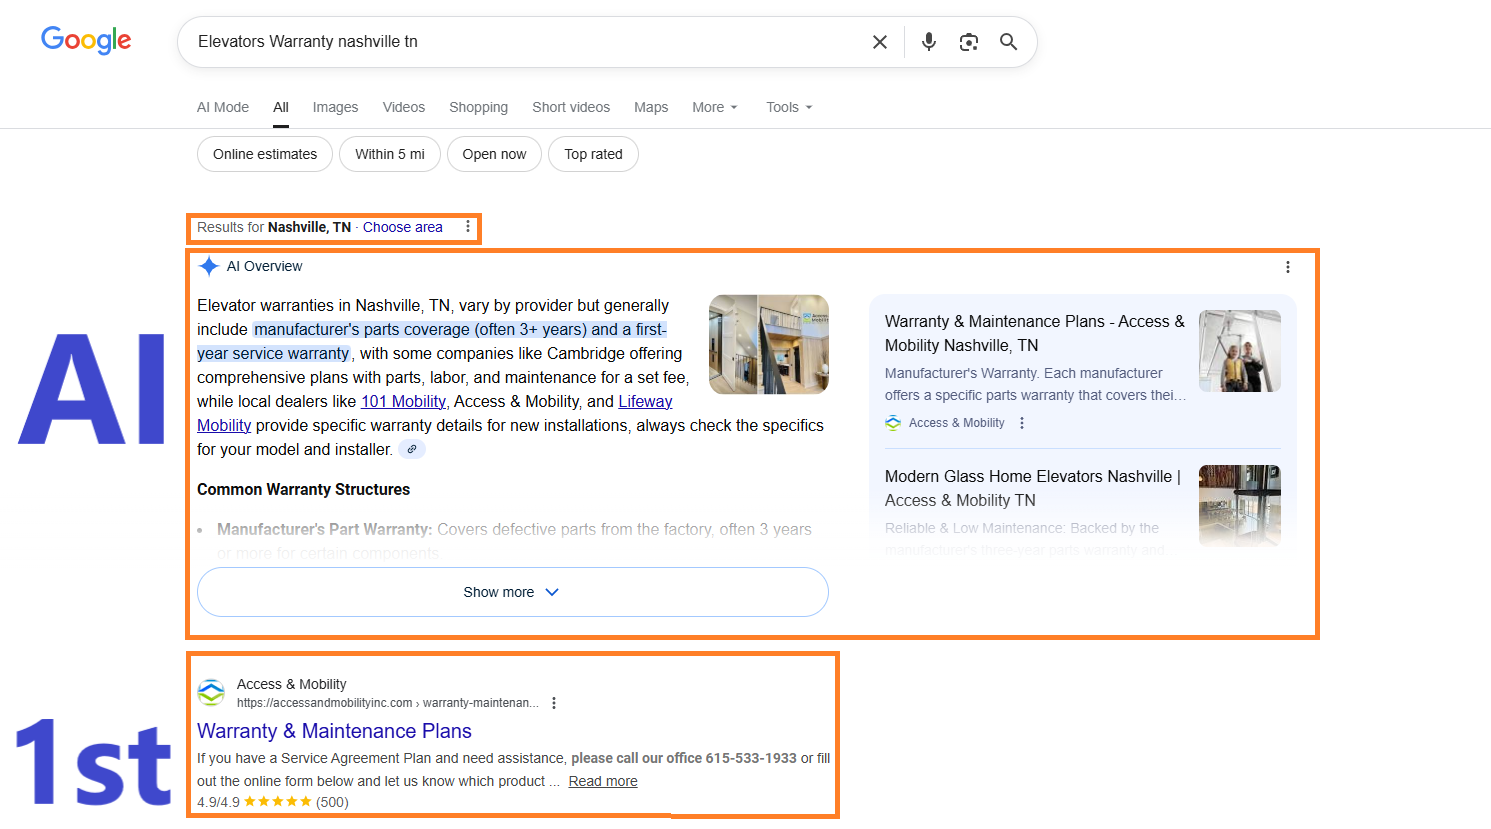Click thumbnail on Modern Glass Home Elevators card
The image size is (1491, 829).
click(1240, 506)
